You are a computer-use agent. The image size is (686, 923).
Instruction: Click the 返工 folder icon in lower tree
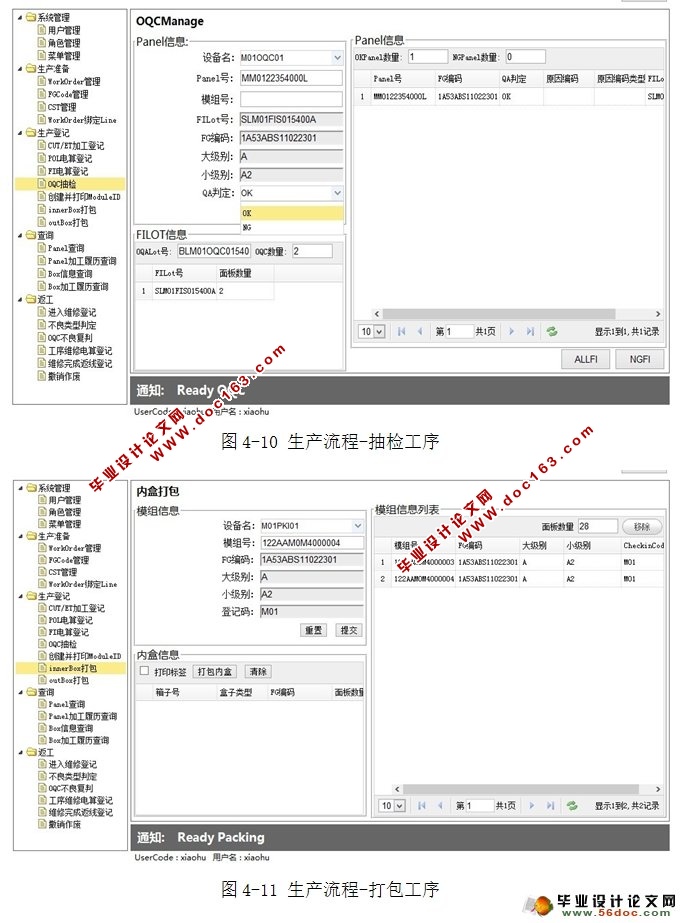31,752
